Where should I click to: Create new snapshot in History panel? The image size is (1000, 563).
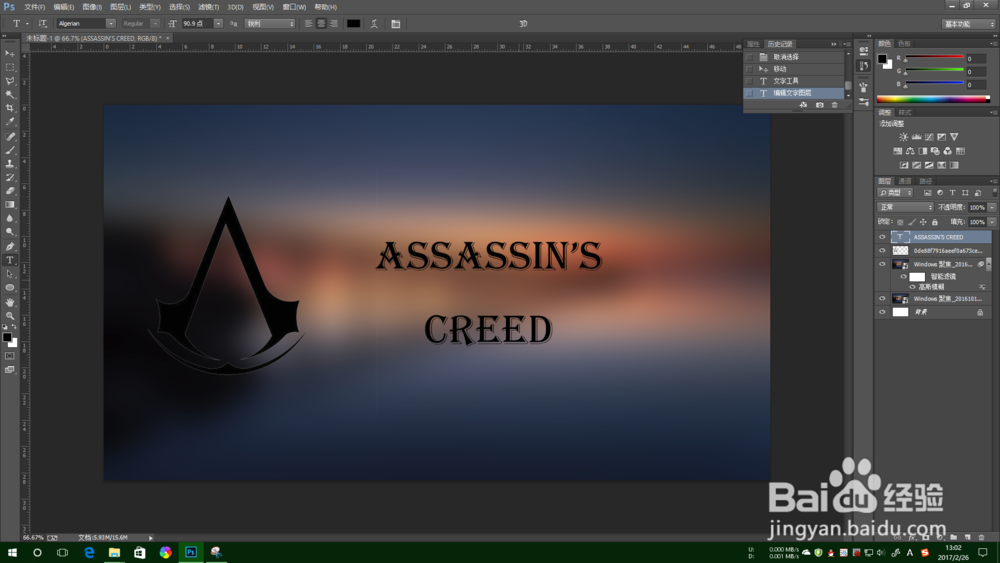click(x=820, y=105)
